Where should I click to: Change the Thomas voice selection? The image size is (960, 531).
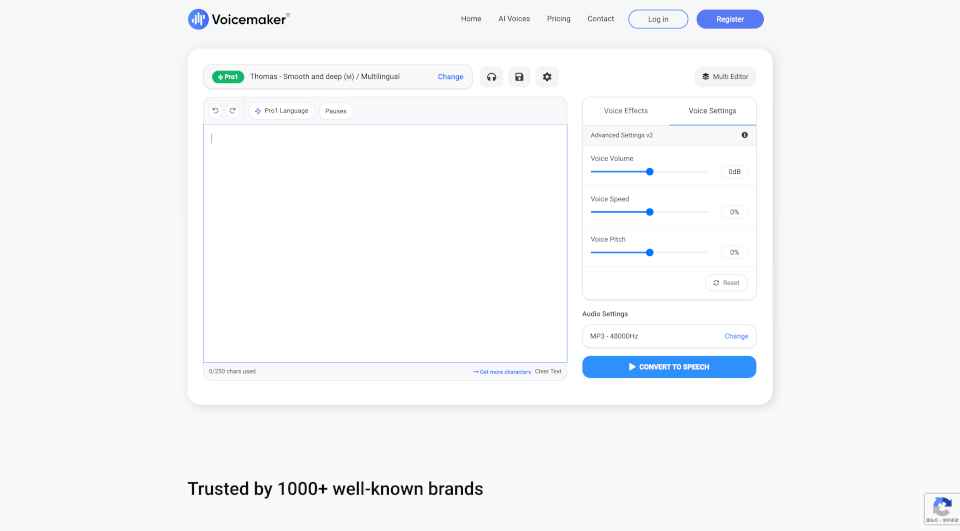(x=450, y=77)
